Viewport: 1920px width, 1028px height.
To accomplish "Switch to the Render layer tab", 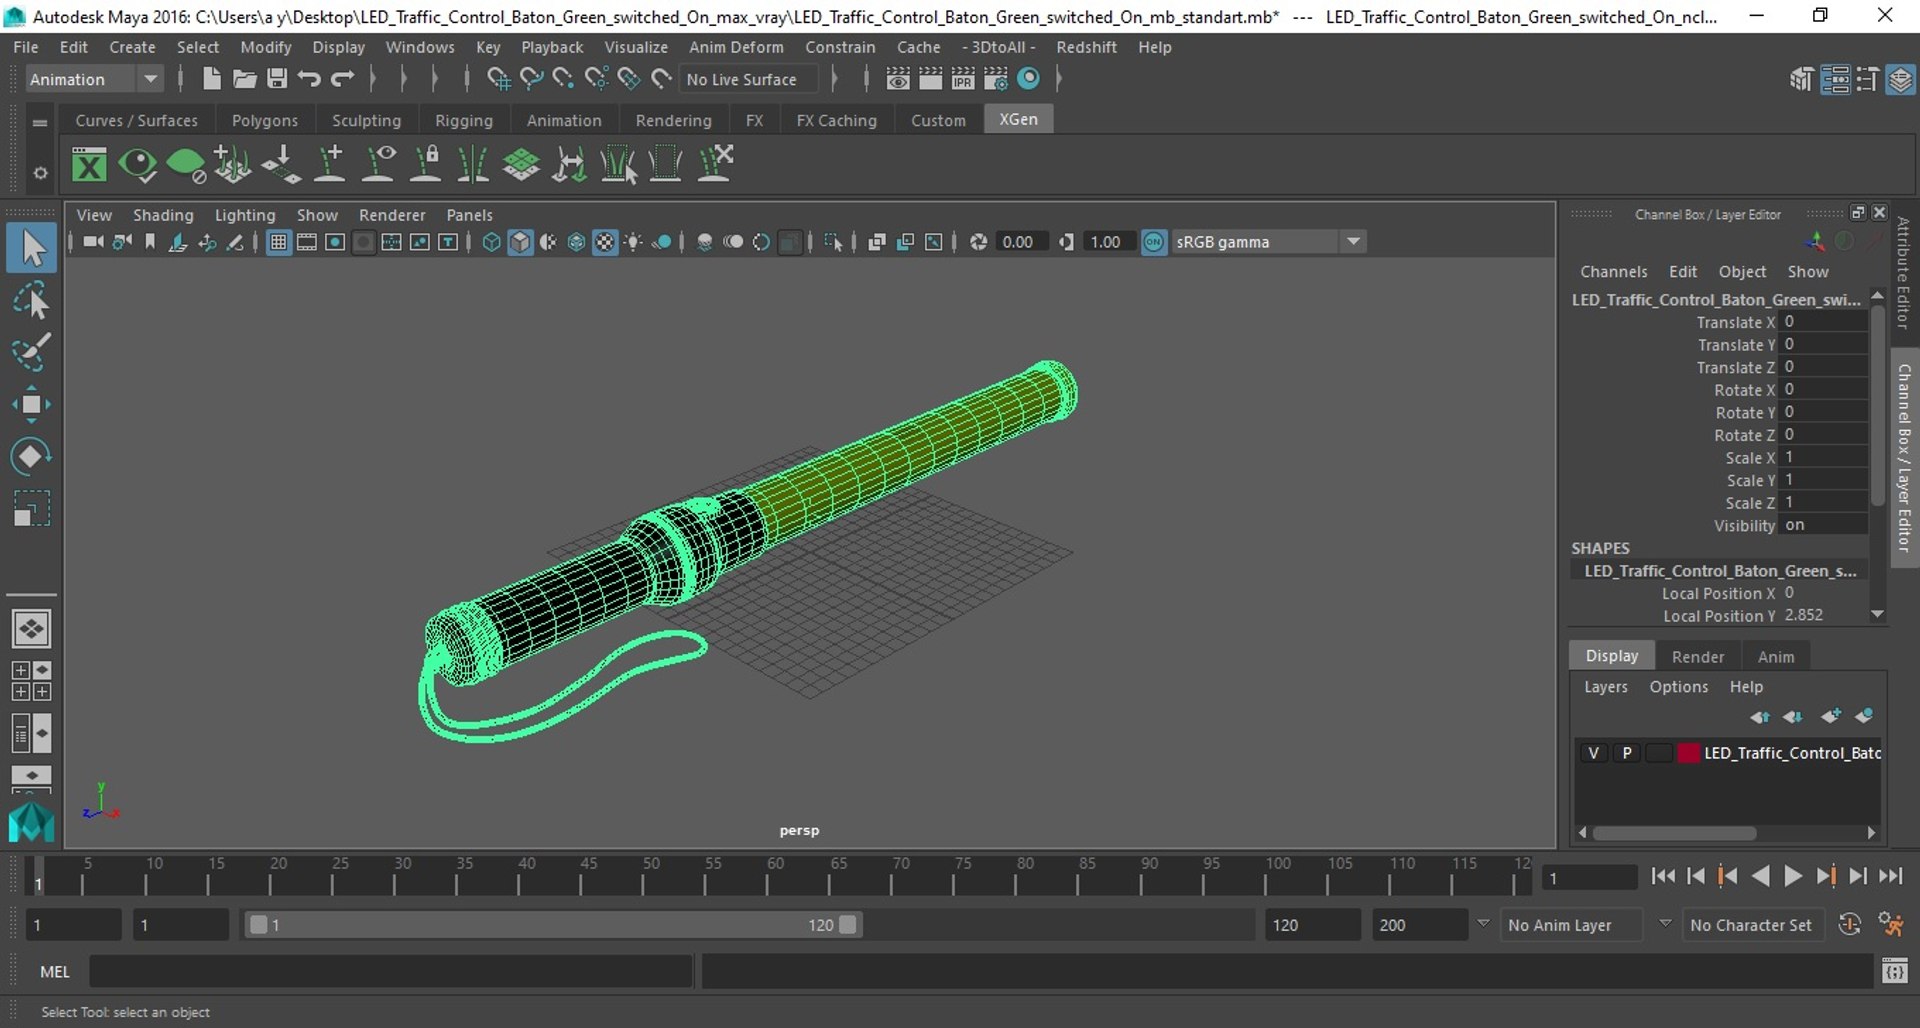I will point(1698,657).
